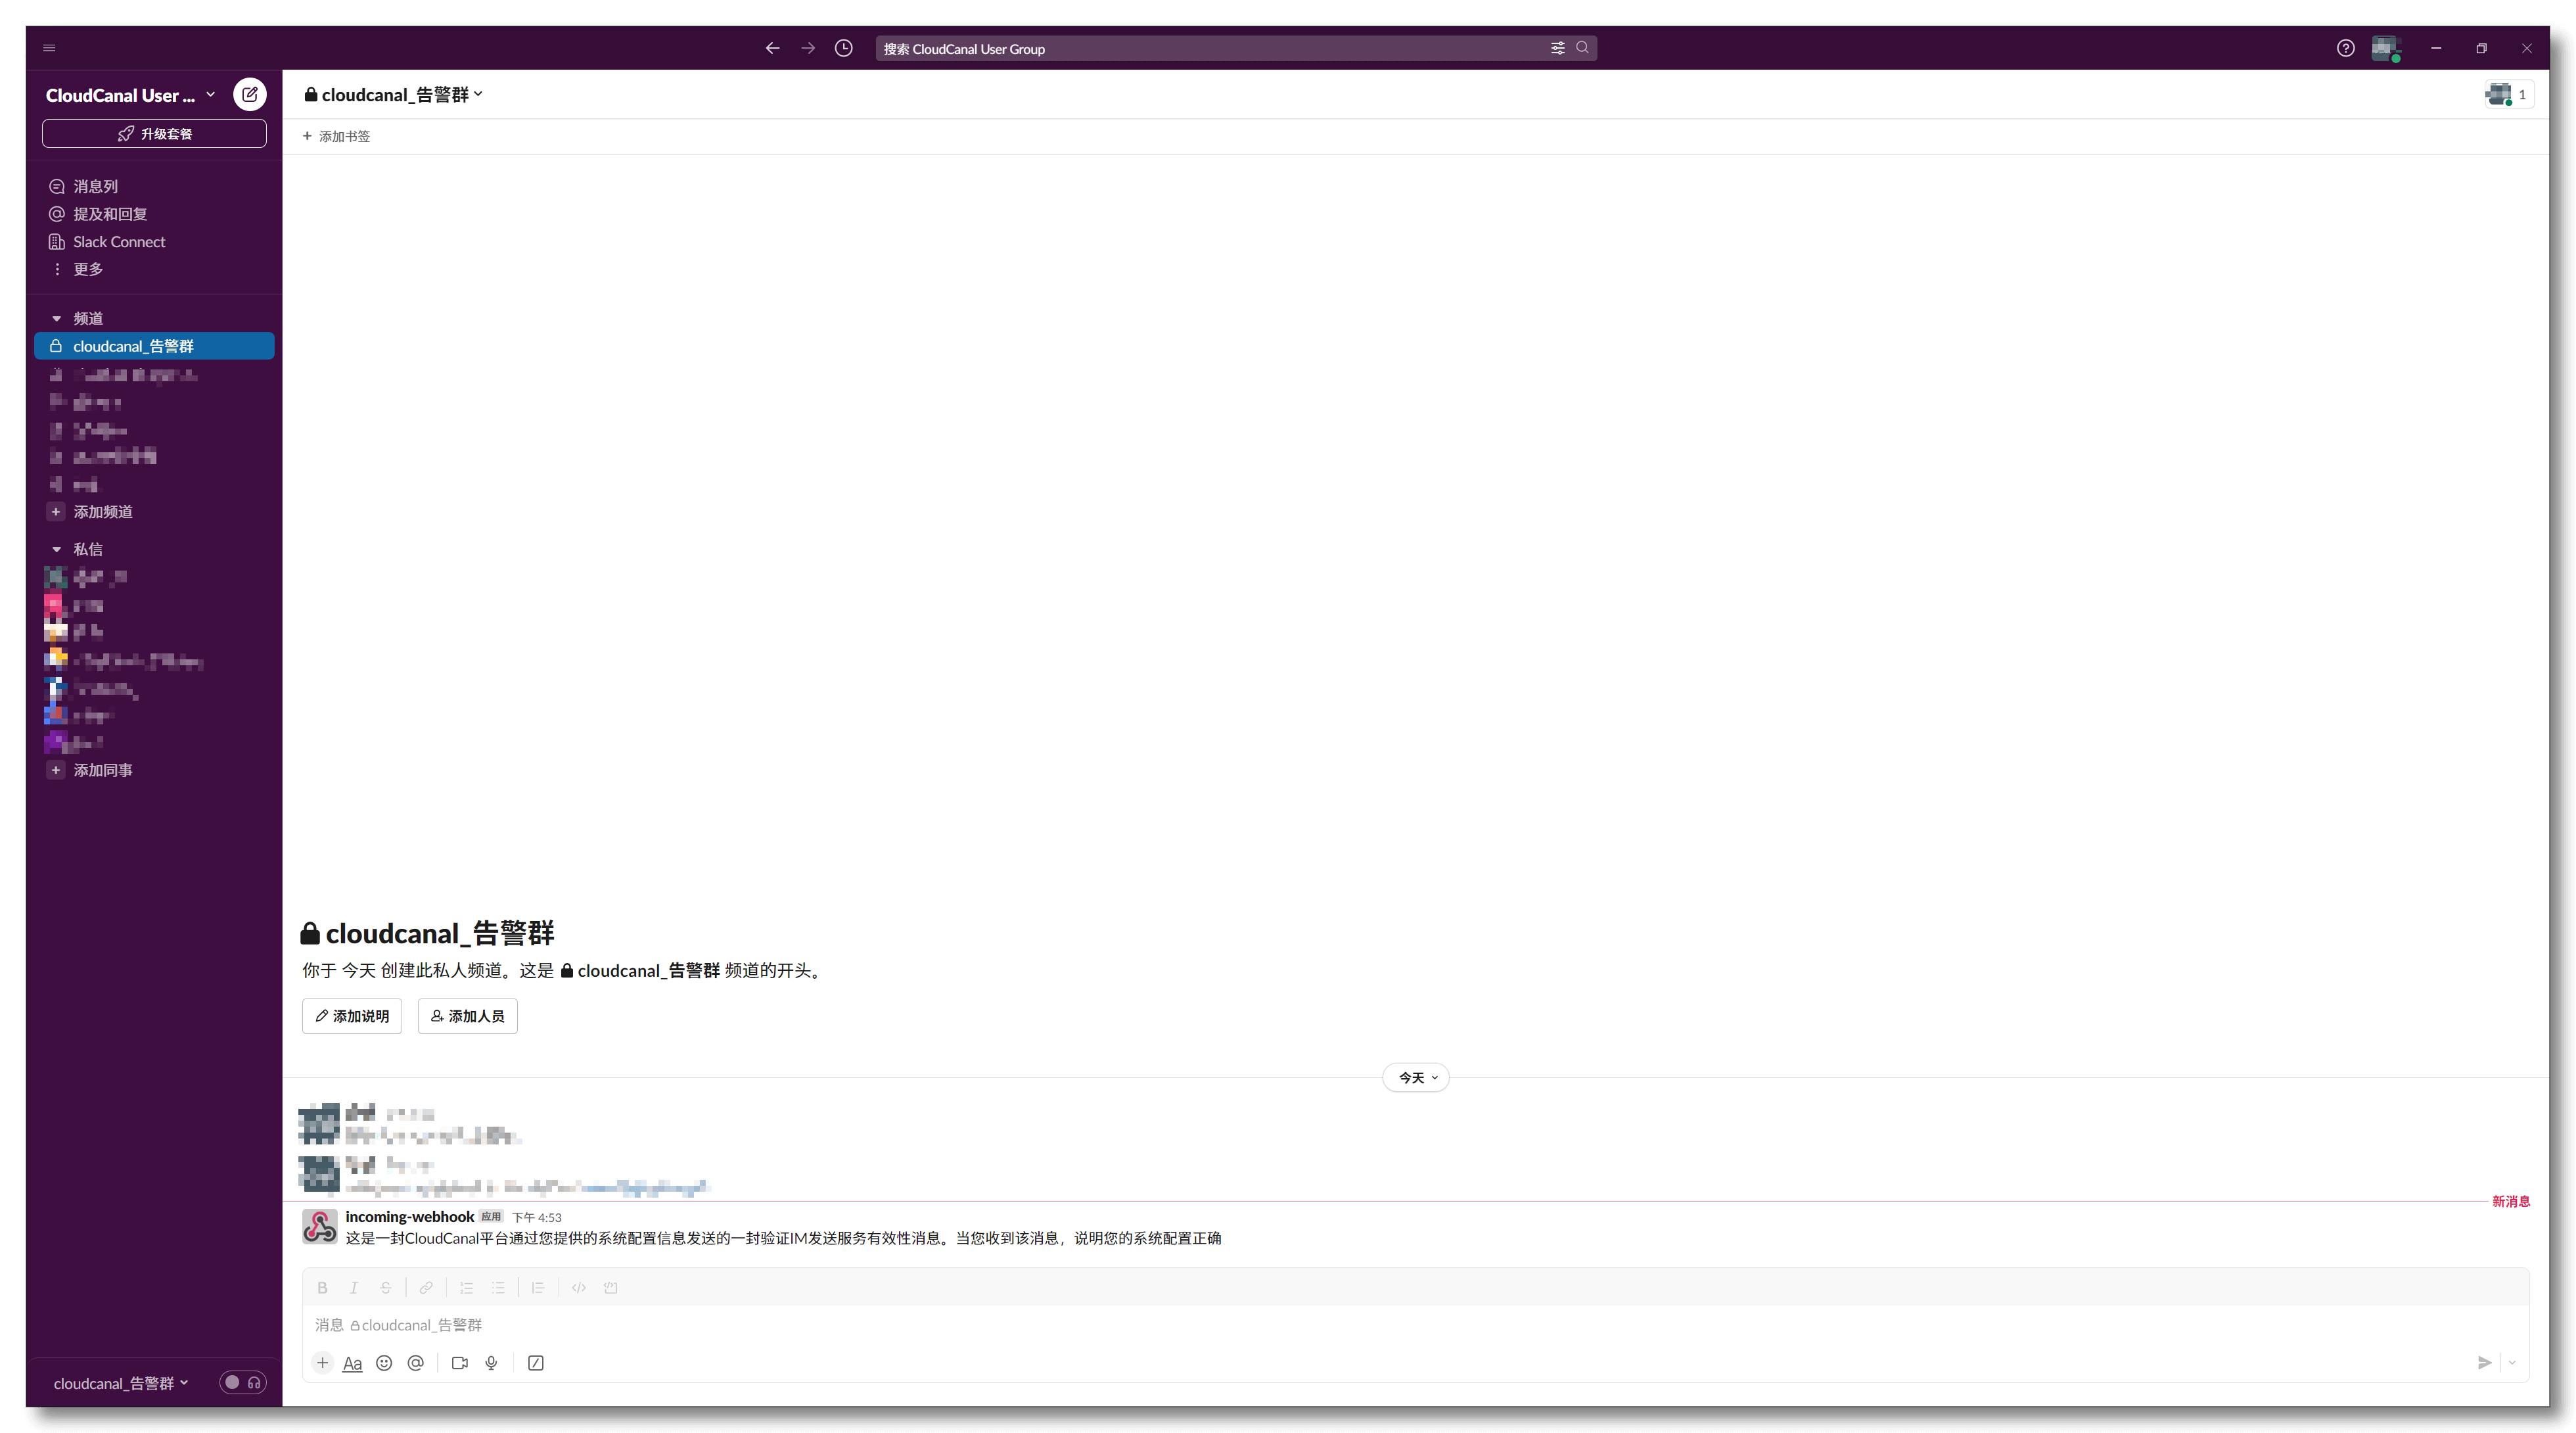This screenshot has height=1433, width=2576.
Task: Compose a new message with the pencil icon
Action: pyautogui.click(x=249, y=95)
